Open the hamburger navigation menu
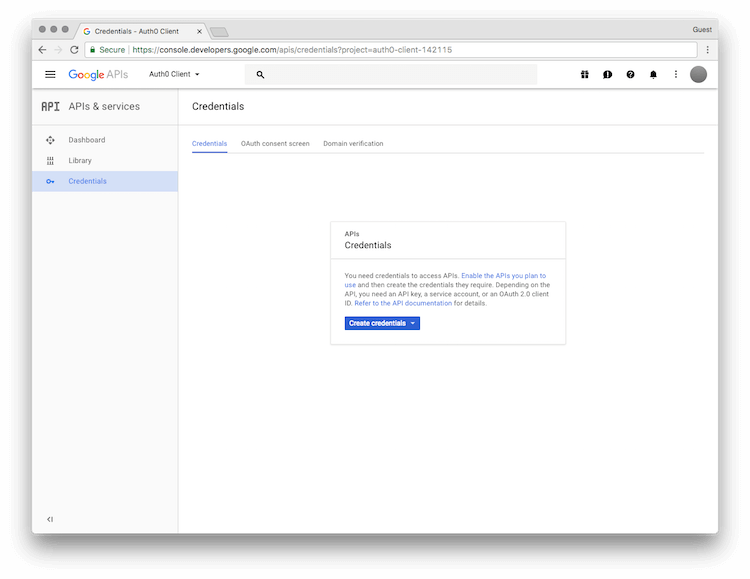 [x=50, y=74]
